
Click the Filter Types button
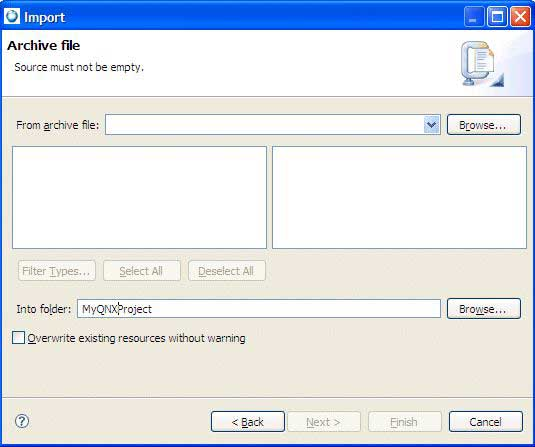(57, 271)
